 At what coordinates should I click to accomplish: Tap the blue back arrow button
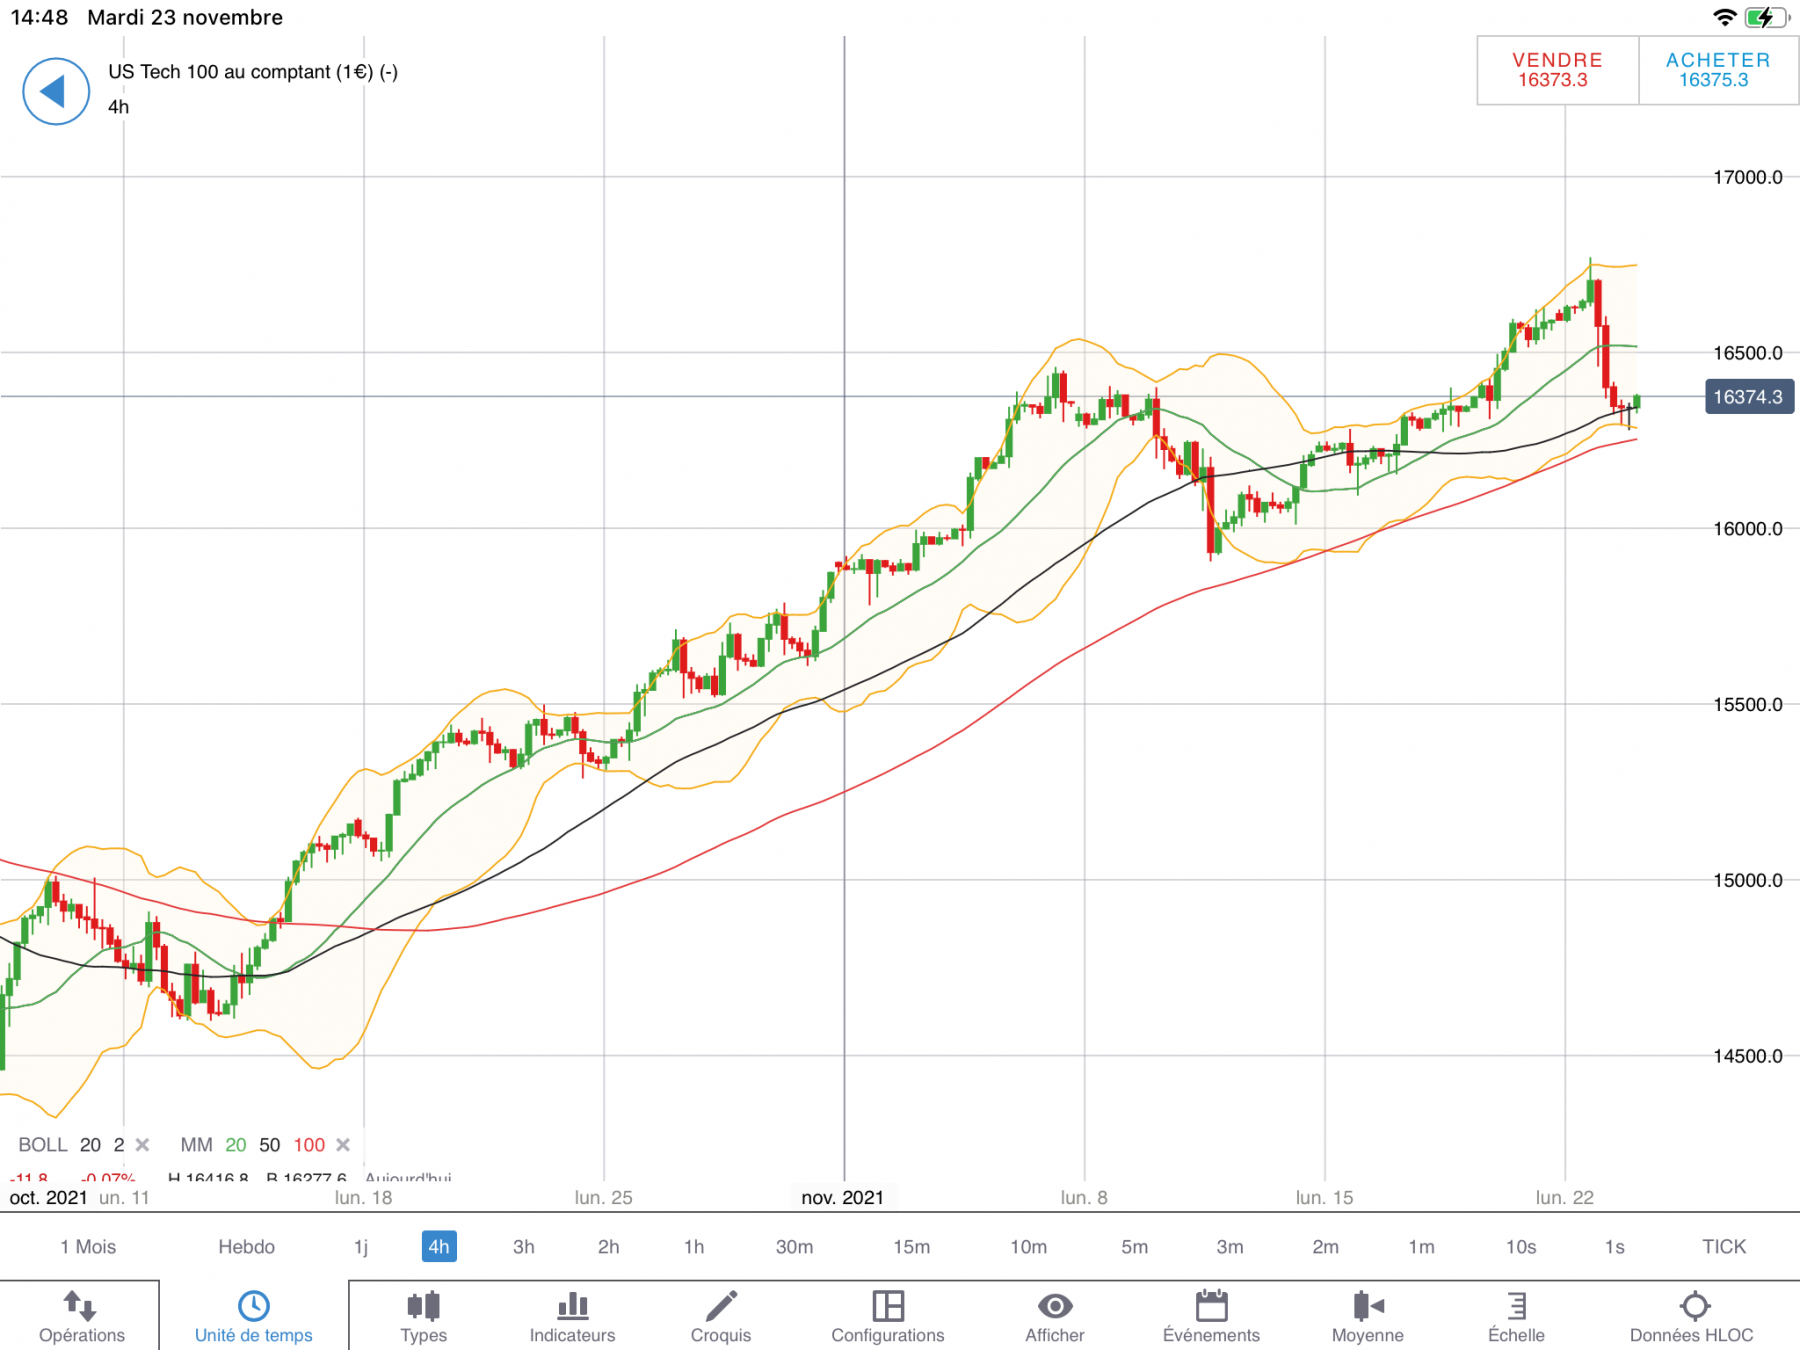tap(56, 91)
